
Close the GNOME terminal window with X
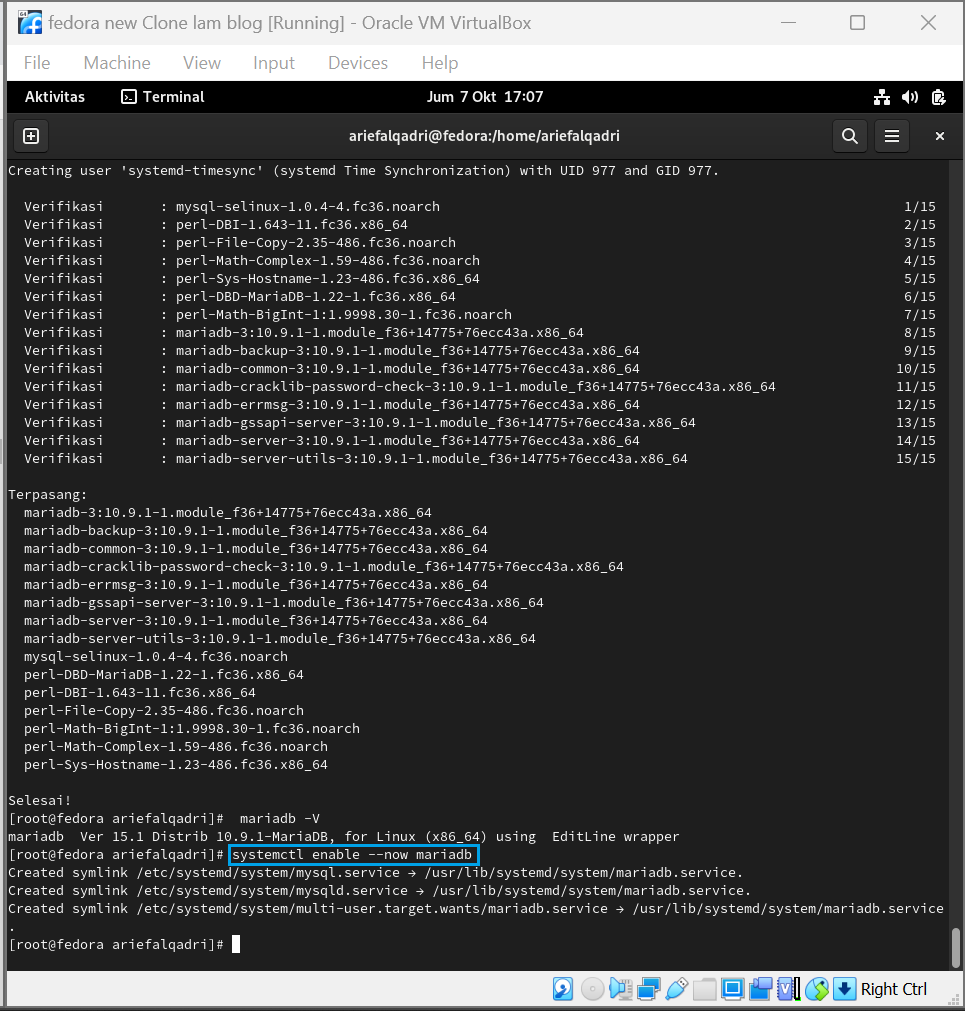point(939,136)
